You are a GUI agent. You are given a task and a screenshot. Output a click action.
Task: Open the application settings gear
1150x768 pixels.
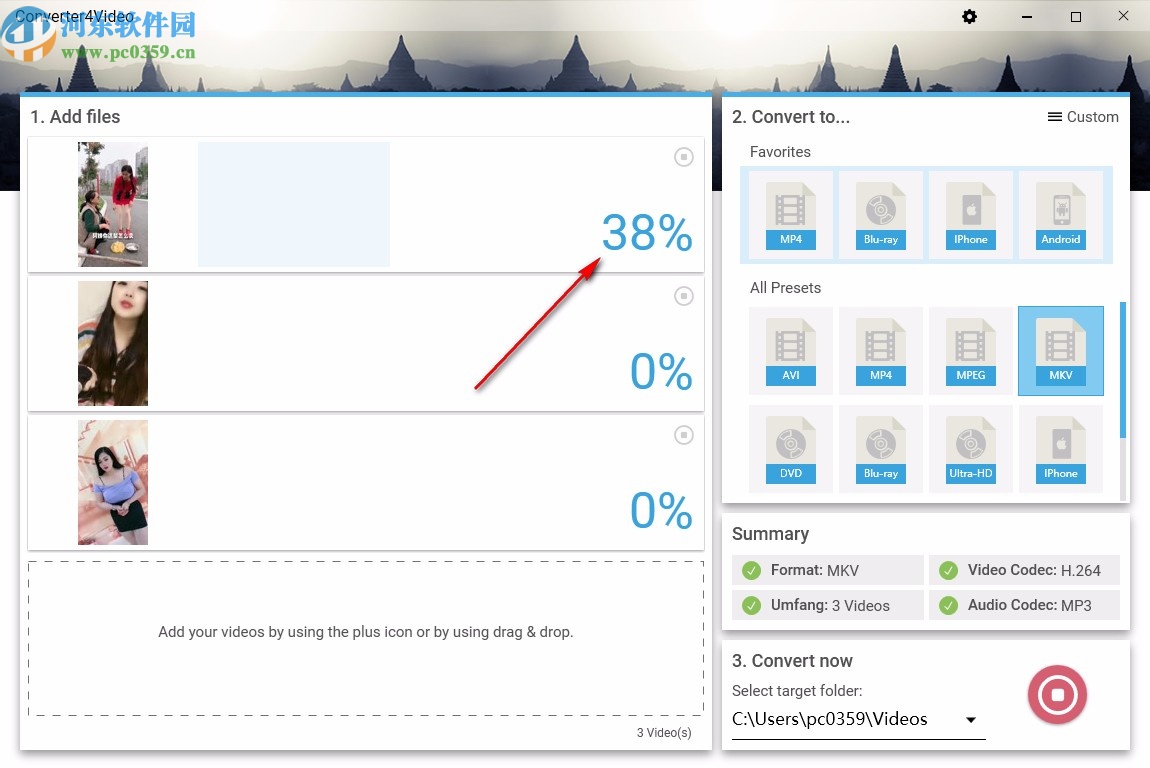point(969,16)
